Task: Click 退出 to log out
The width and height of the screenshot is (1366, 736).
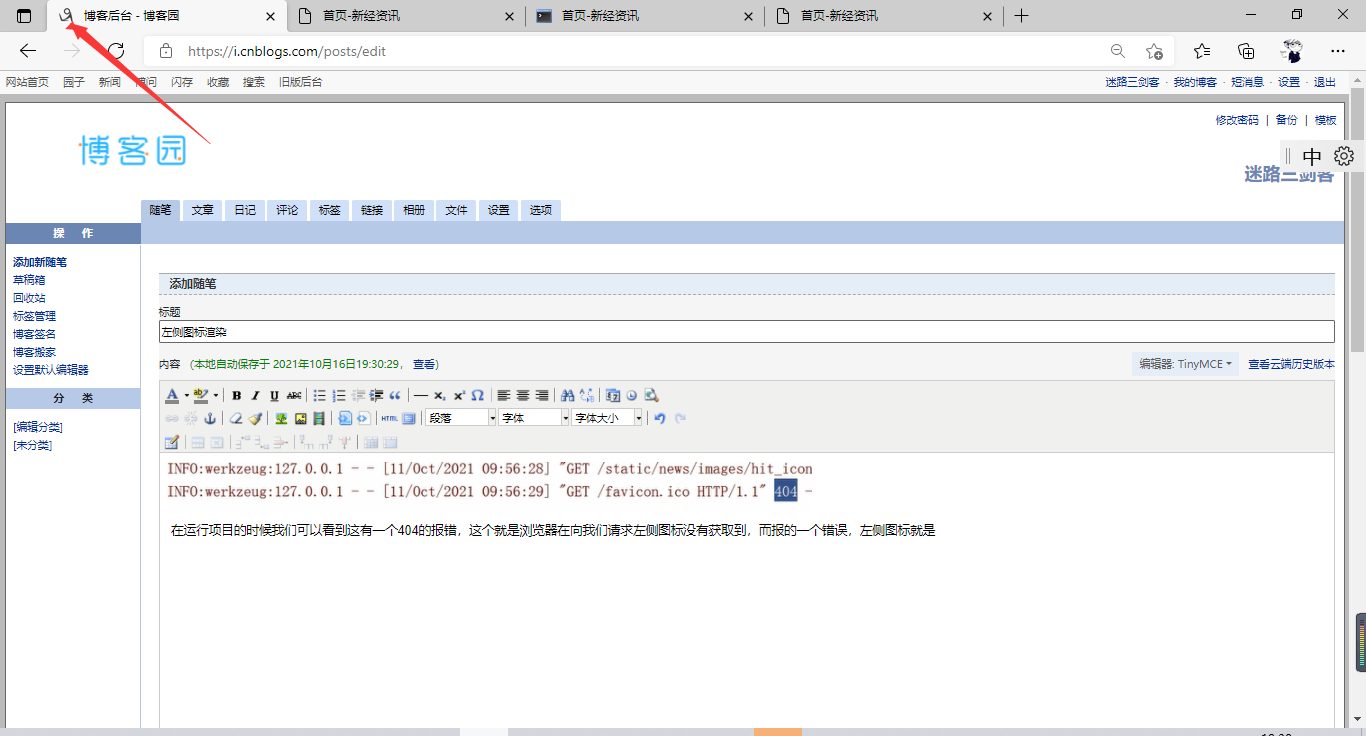Action: (x=1325, y=82)
